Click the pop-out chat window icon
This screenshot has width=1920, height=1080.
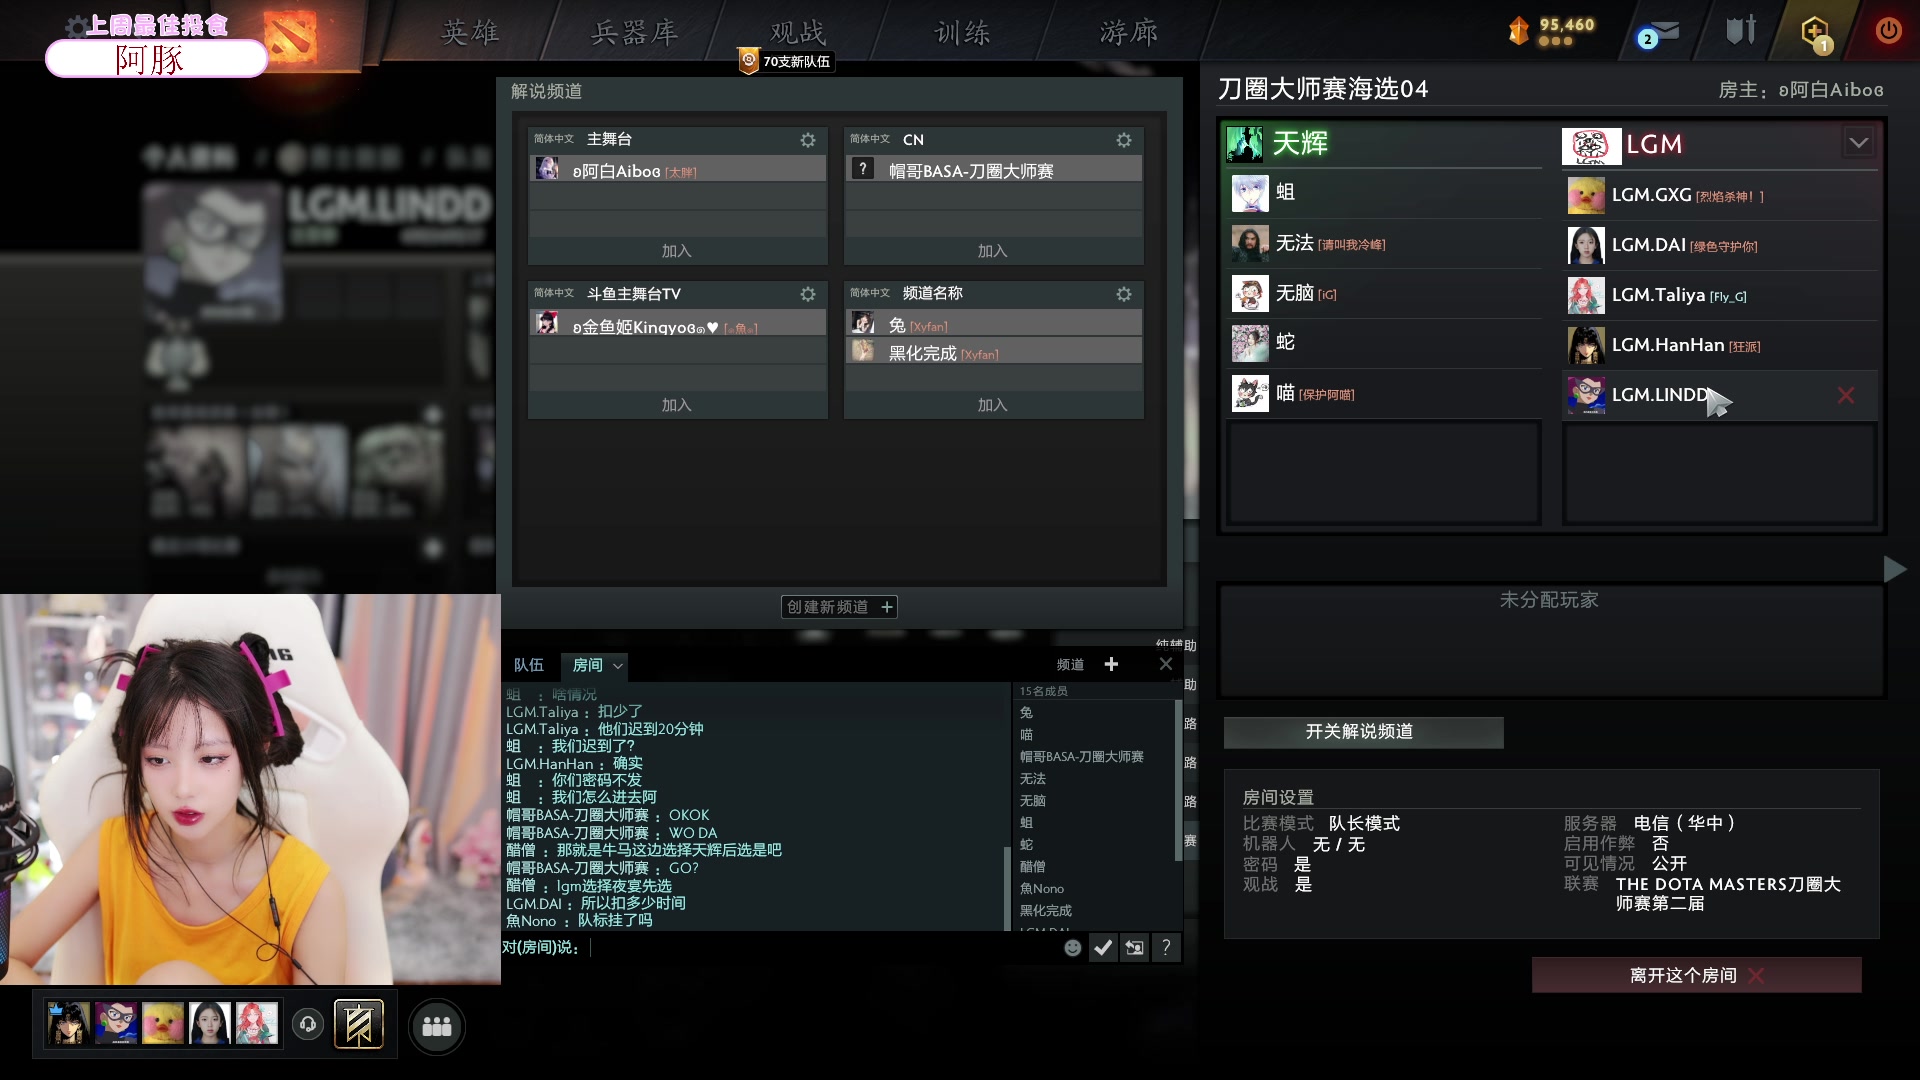[1134, 948]
